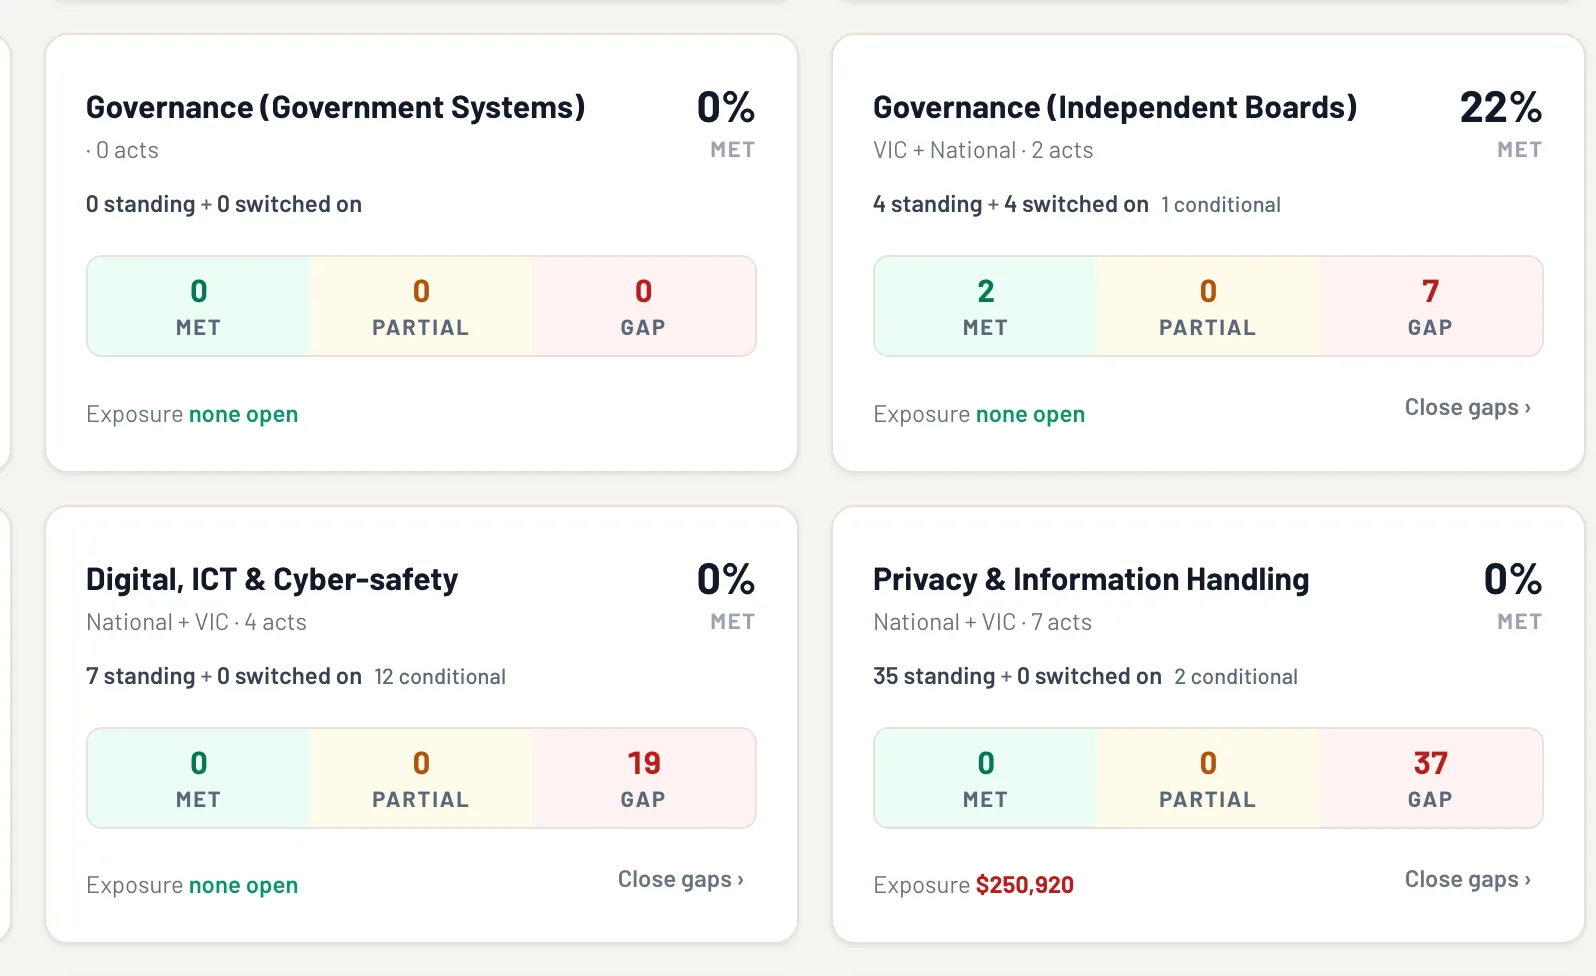Click the 0 PARTIAL cell in Digital, ICT & Cyber-safety
This screenshot has width=1596, height=976.
[421, 778]
